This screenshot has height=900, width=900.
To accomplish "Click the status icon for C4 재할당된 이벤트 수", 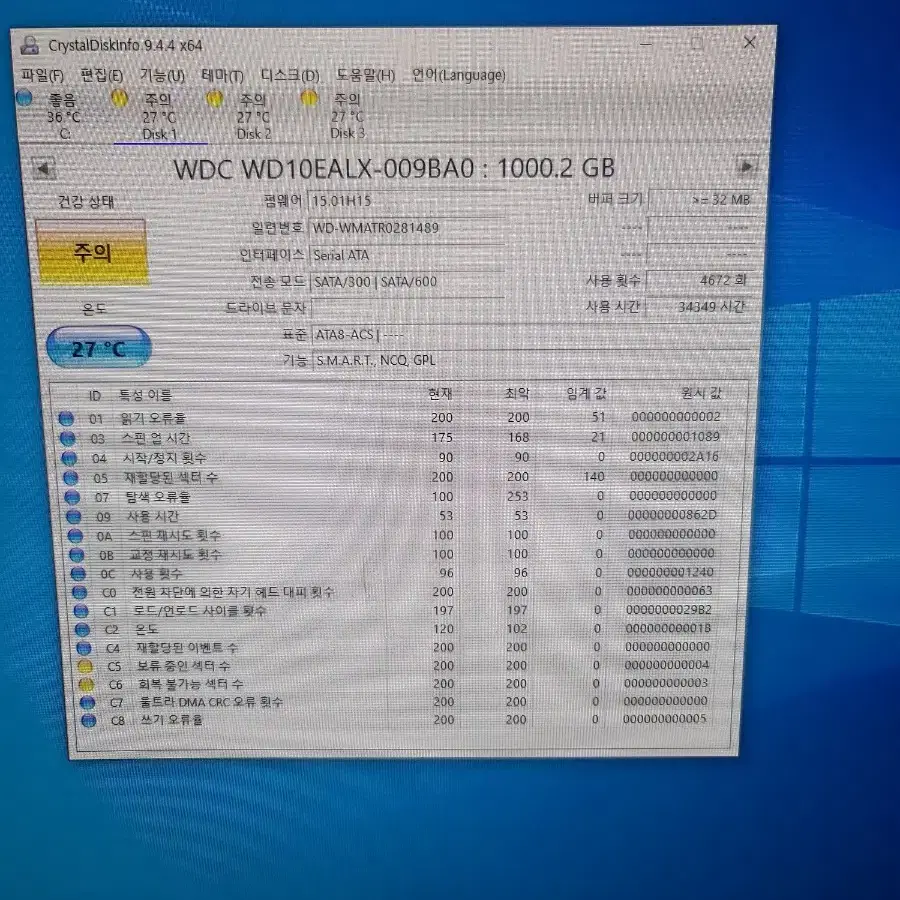I will (84, 648).
